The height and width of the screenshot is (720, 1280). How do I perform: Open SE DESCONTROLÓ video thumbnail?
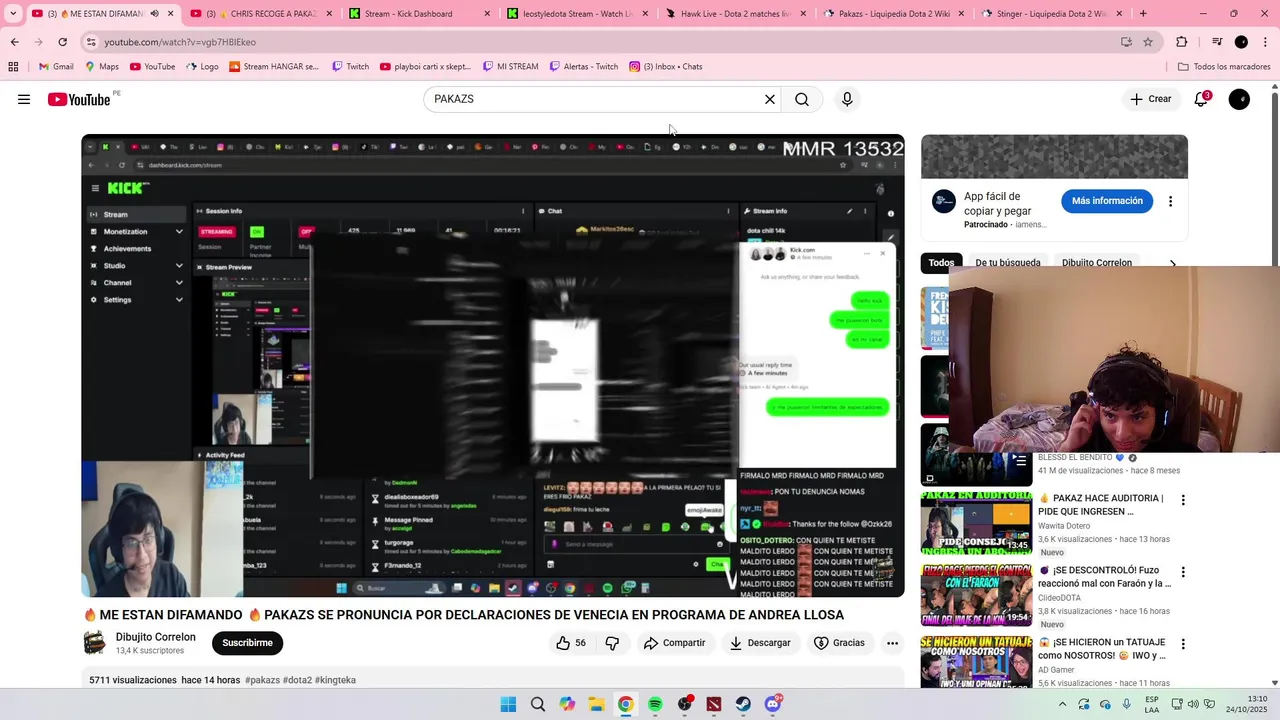[976, 594]
